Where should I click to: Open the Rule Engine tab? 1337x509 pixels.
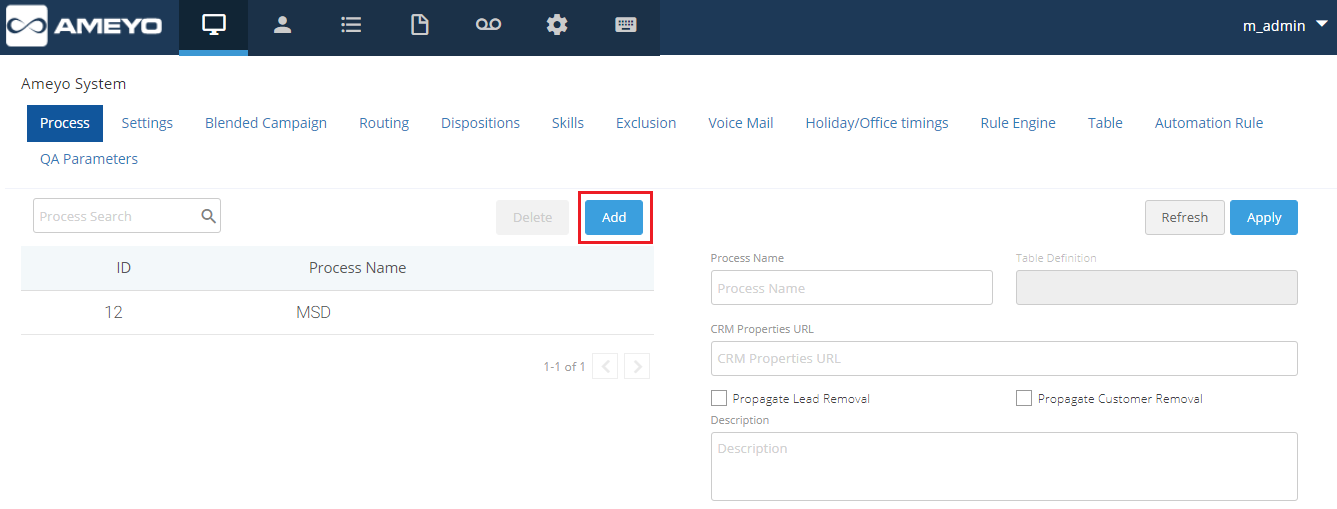(1018, 123)
